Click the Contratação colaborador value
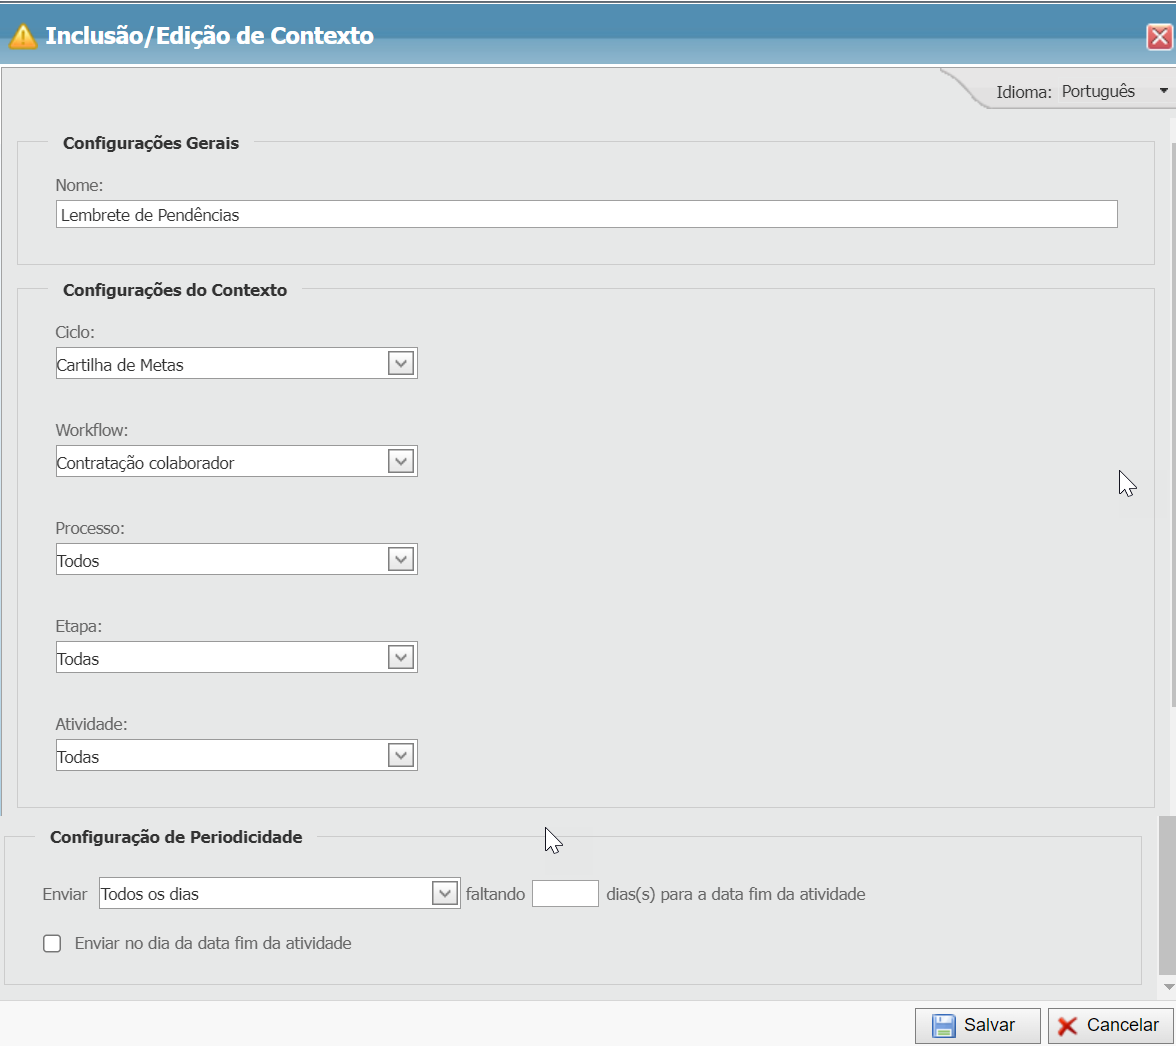1176x1046 pixels. click(x=146, y=463)
